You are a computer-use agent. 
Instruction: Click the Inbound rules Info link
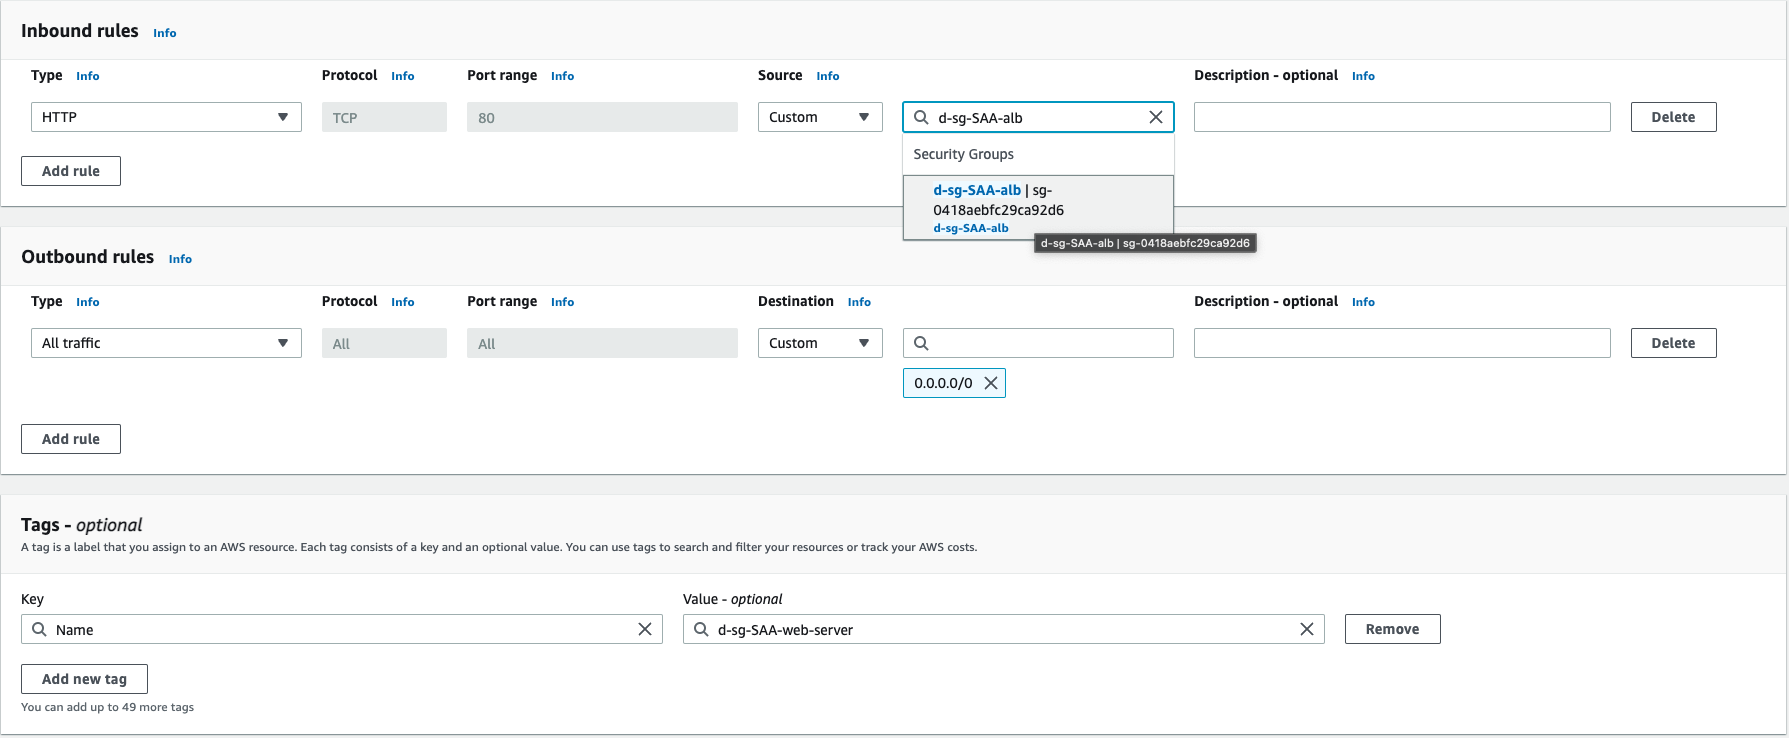pos(164,33)
